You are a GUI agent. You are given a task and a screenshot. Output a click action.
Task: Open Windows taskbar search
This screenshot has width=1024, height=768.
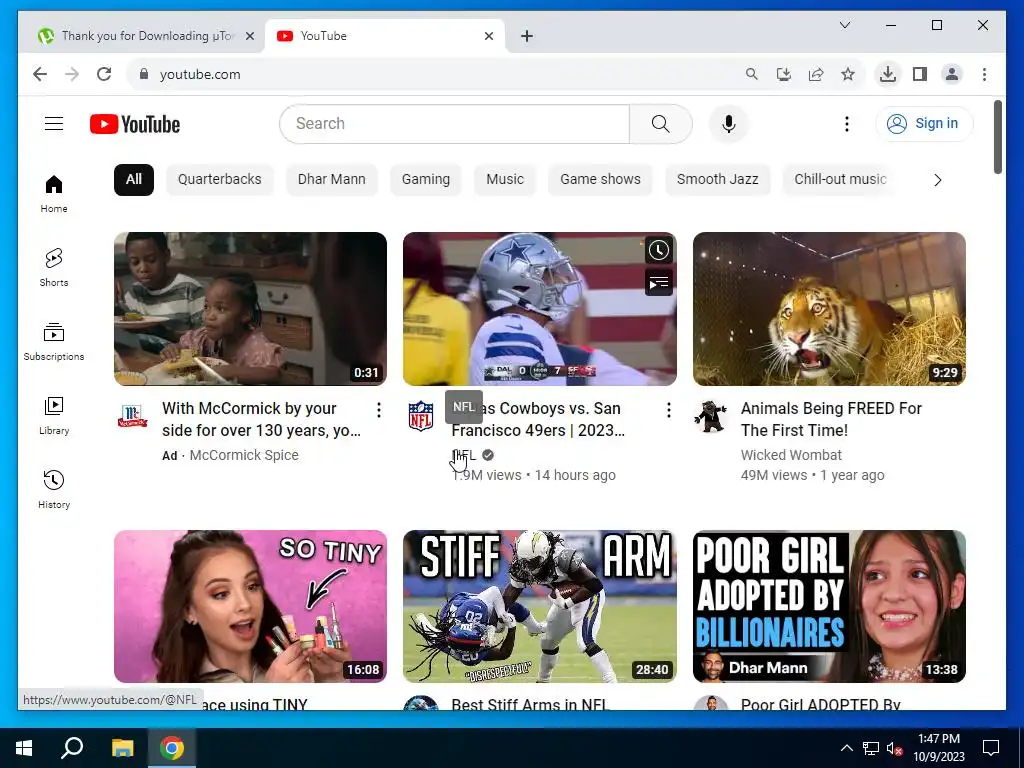tap(72, 748)
